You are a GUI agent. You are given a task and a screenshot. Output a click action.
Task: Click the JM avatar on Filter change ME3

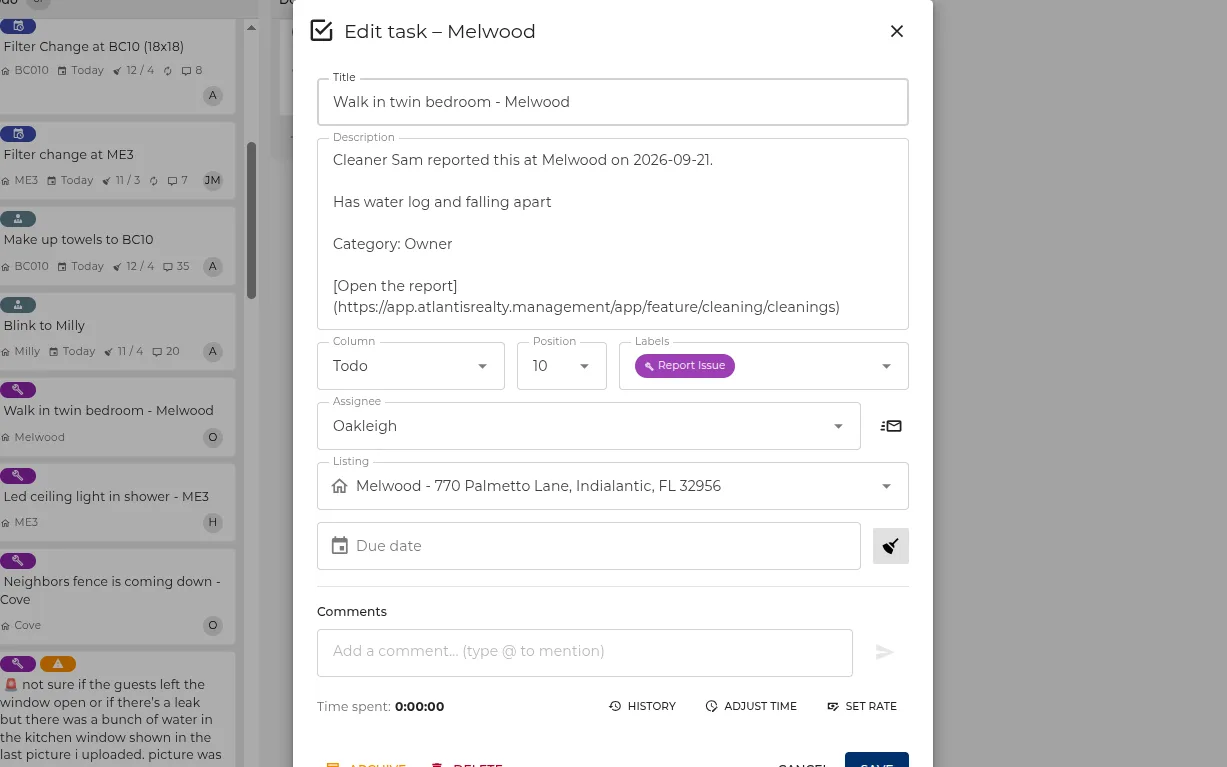click(x=212, y=181)
